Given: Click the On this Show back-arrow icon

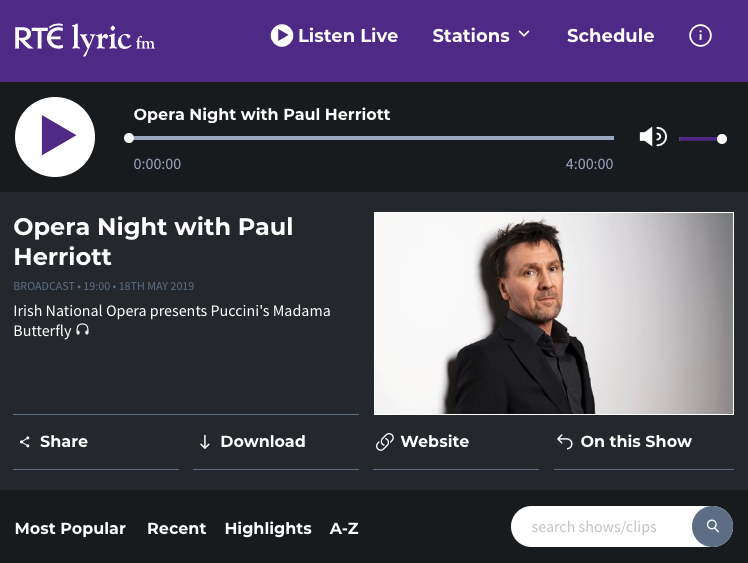Looking at the screenshot, I should [565, 442].
